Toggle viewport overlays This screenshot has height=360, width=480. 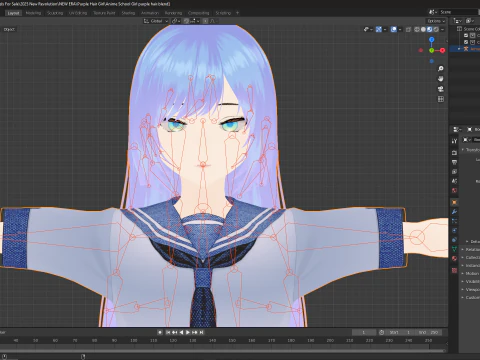394,29
